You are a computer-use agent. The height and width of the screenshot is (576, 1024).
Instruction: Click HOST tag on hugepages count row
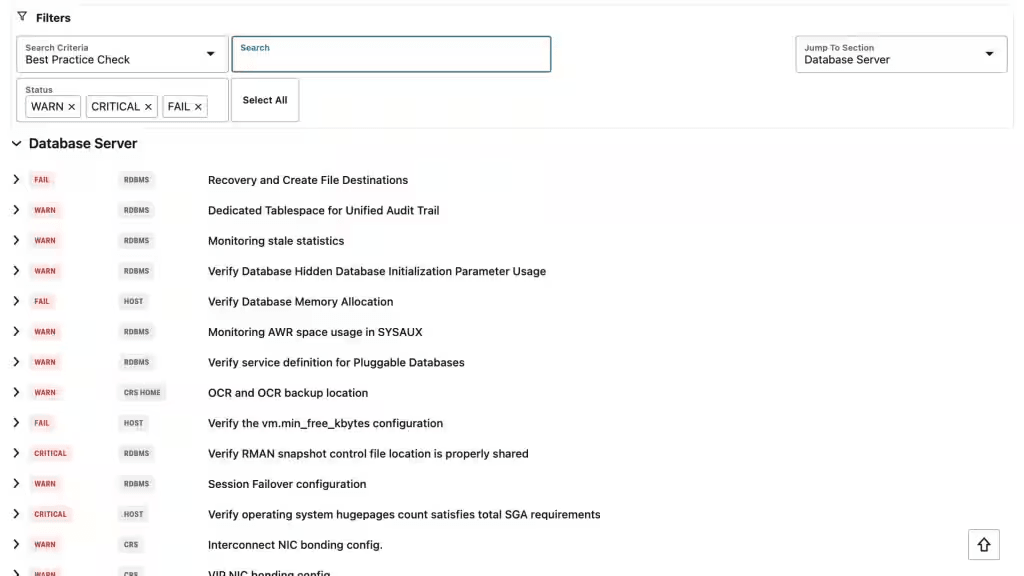click(x=133, y=514)
